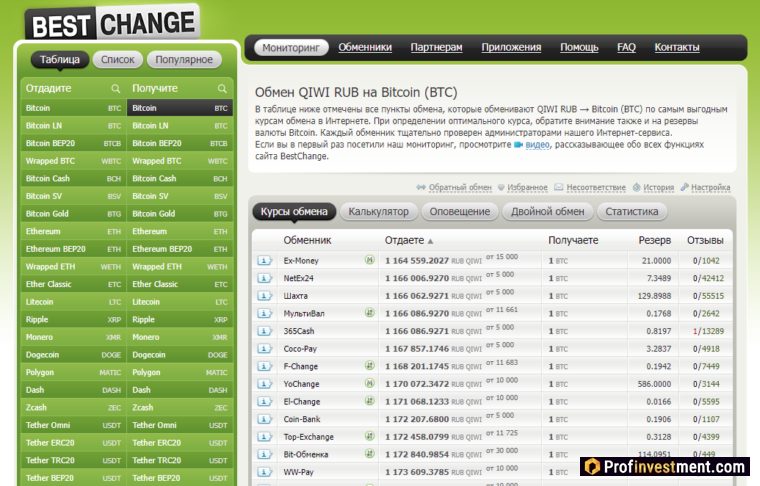760x486 pixels.
Task: Click the green badge icon next to F-Change
Action: tap(369, 366)
